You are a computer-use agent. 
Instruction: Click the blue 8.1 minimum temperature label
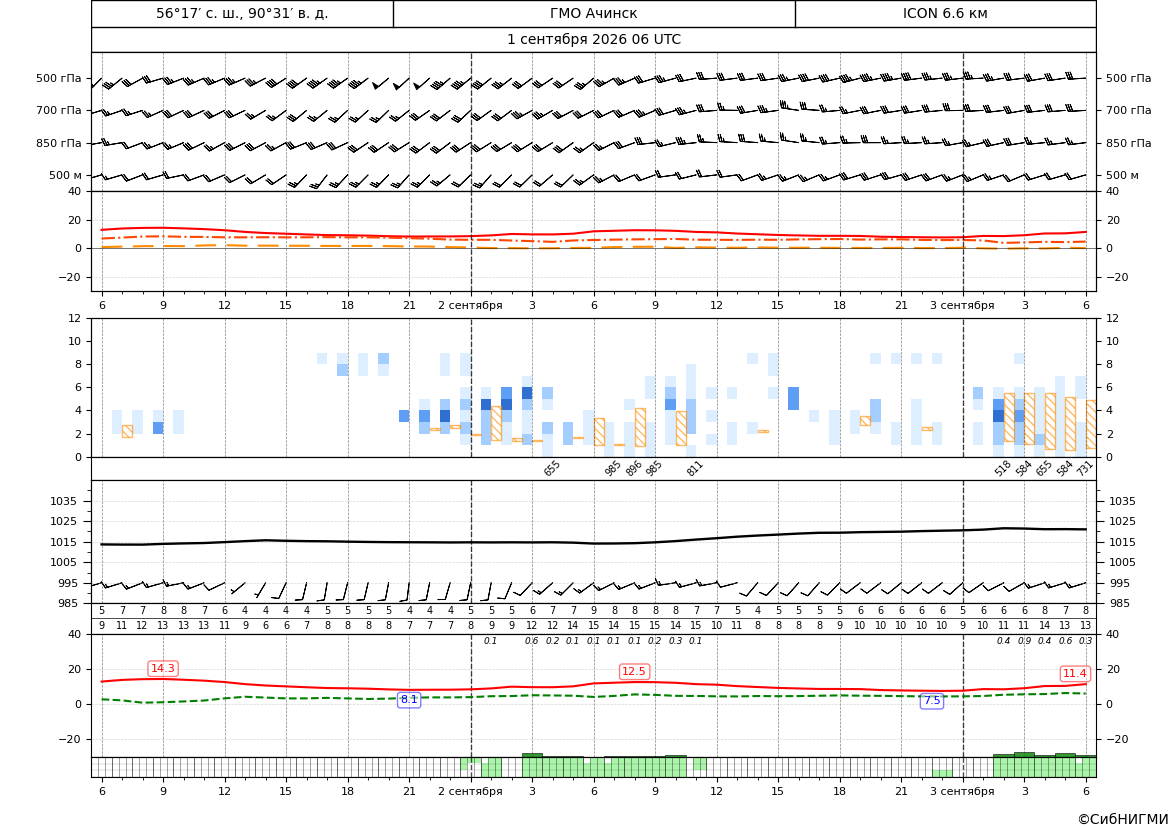click(409, 699)
